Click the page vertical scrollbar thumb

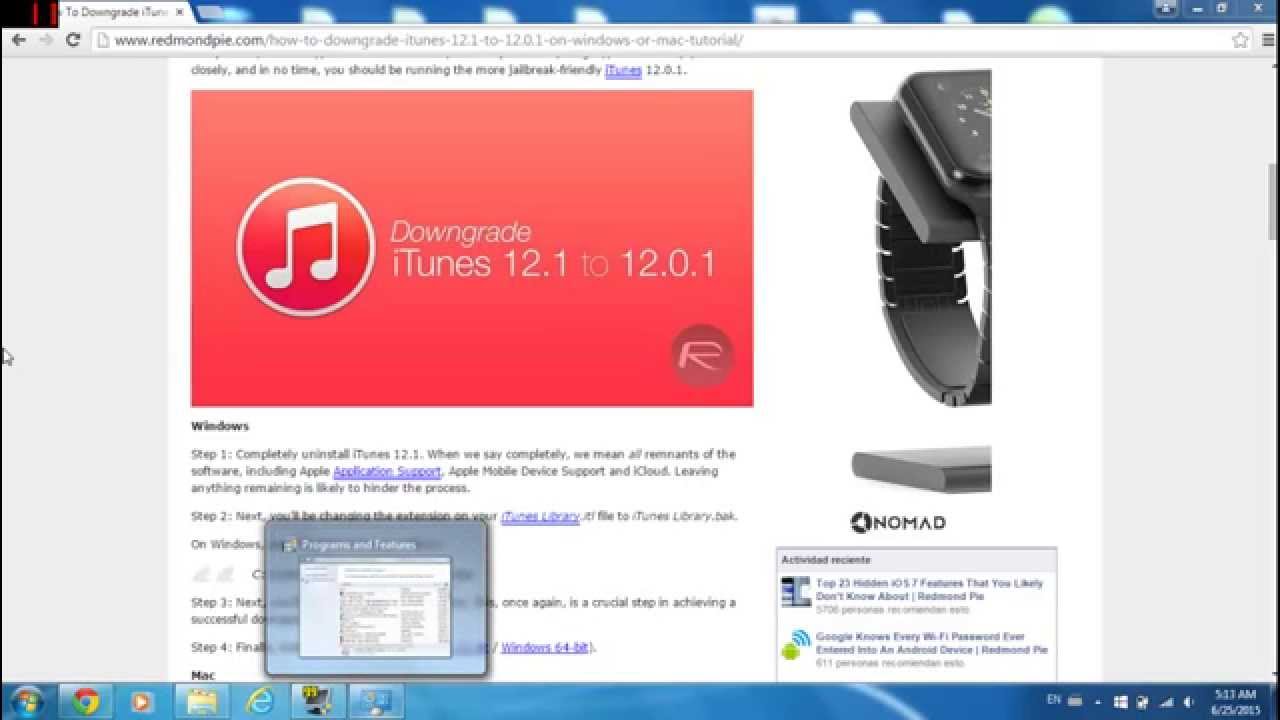tap(1273, 202)
